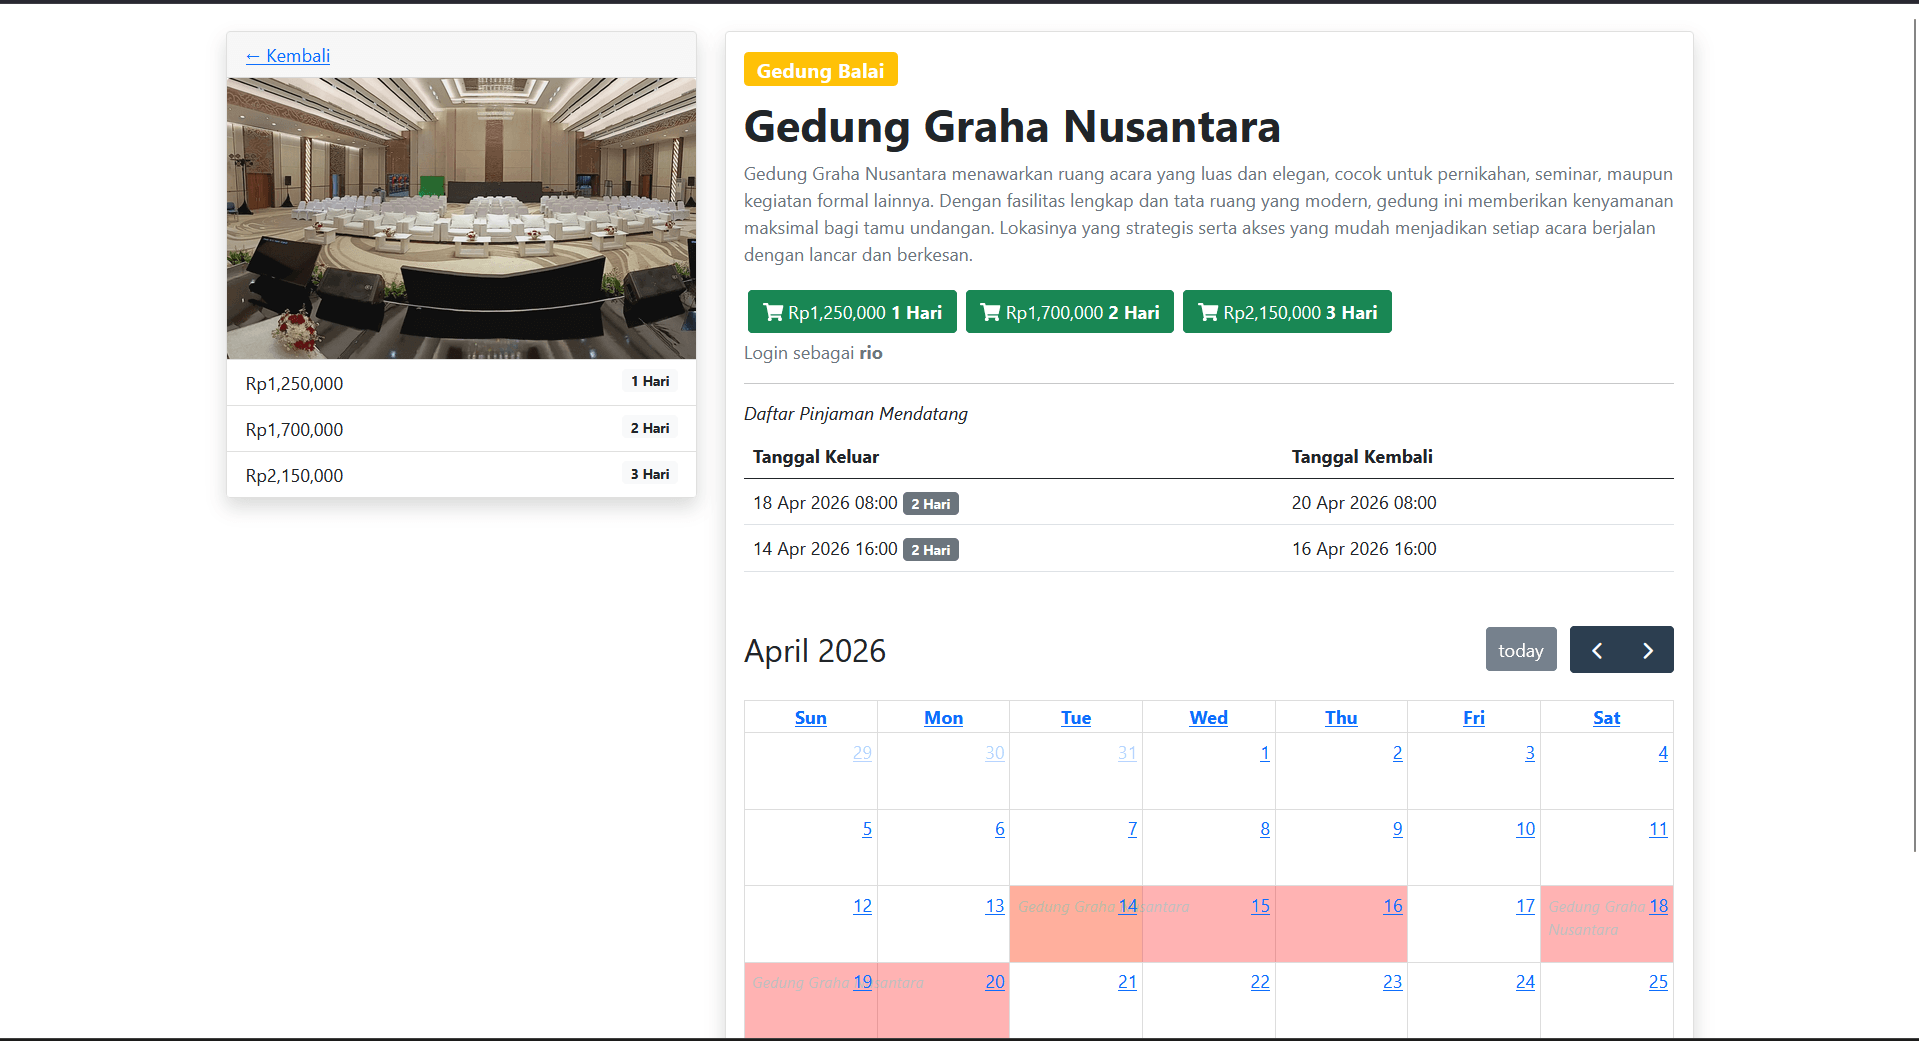This screenshot has width=1919, height=1041.
Task: Click the 18 Apr 2026 08:00 loan entry
Action: pyautogui.click(x=825, y=503)
